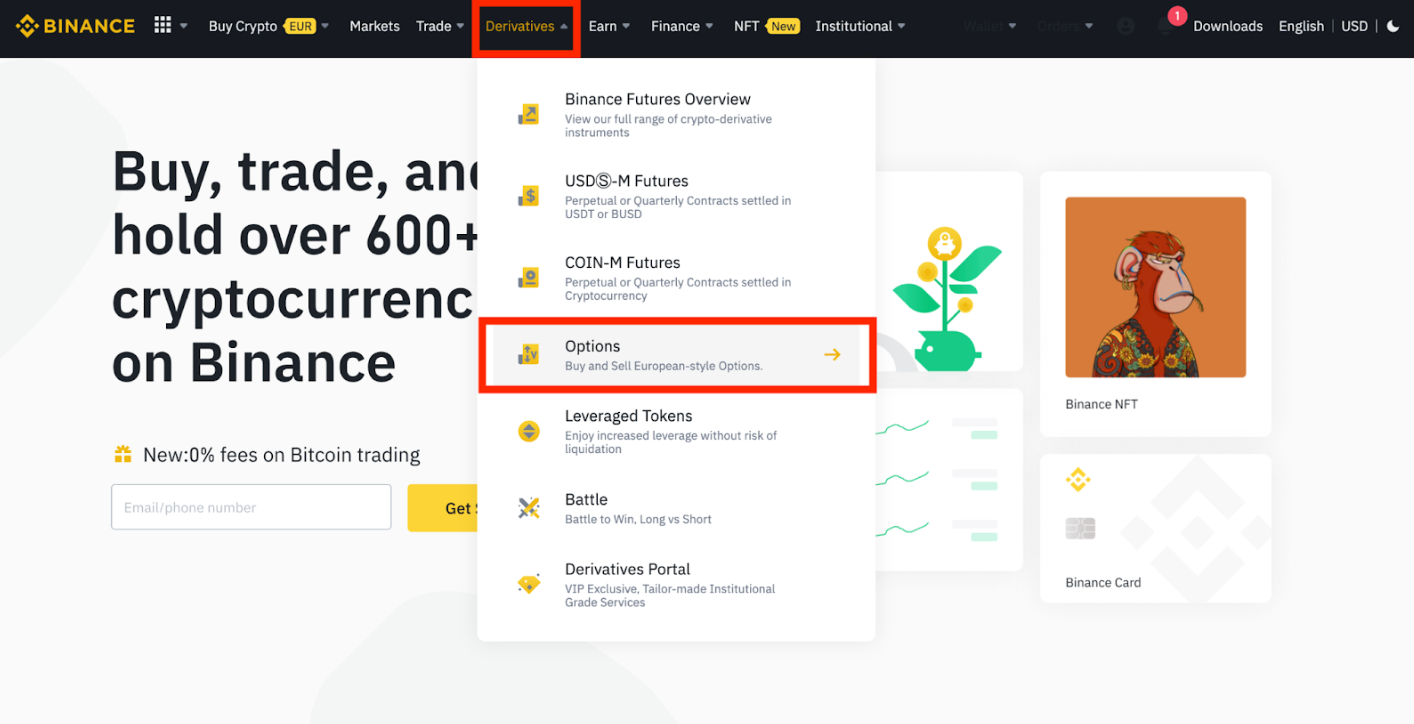Viewport: 1414px width, 724px height.
Task: Click the Leveraged Tokens icon
Action: tap(528, 431)
